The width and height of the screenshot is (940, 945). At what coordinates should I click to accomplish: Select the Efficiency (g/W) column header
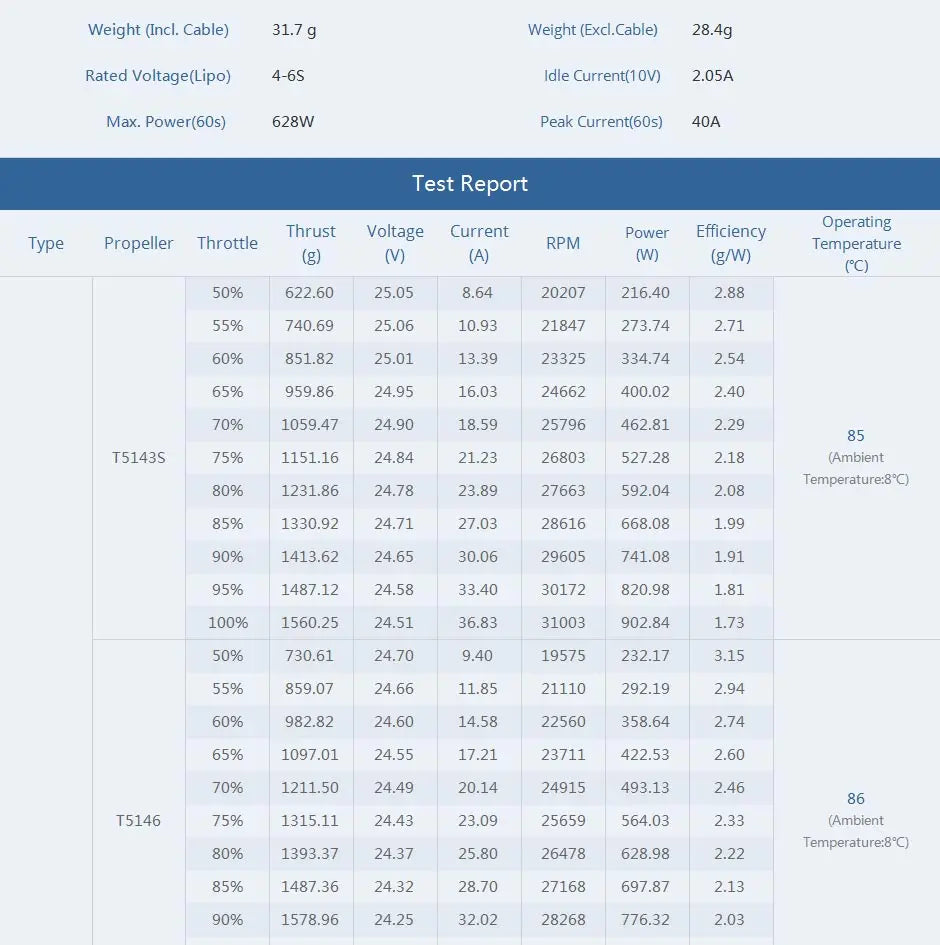pyautogui.click(x=731, y=243)
